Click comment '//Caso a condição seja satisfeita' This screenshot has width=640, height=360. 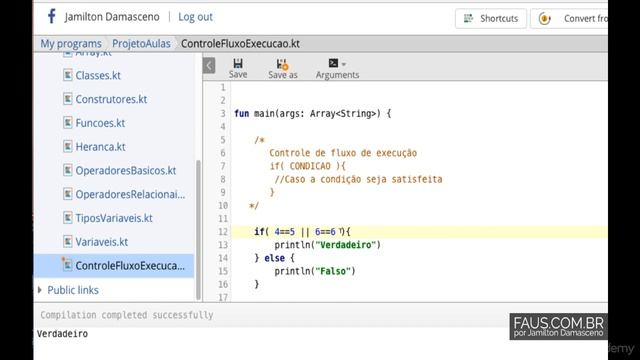[x=358, y=179]
